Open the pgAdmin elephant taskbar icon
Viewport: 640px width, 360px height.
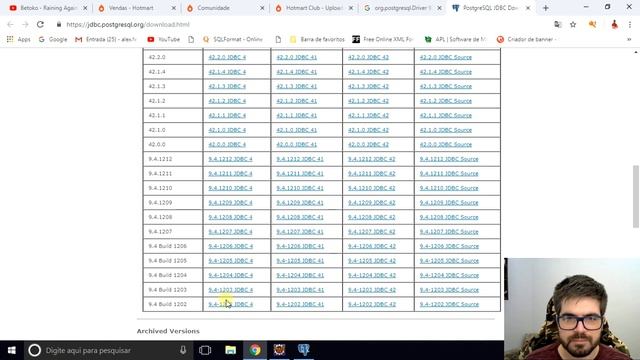pos(304,350)
